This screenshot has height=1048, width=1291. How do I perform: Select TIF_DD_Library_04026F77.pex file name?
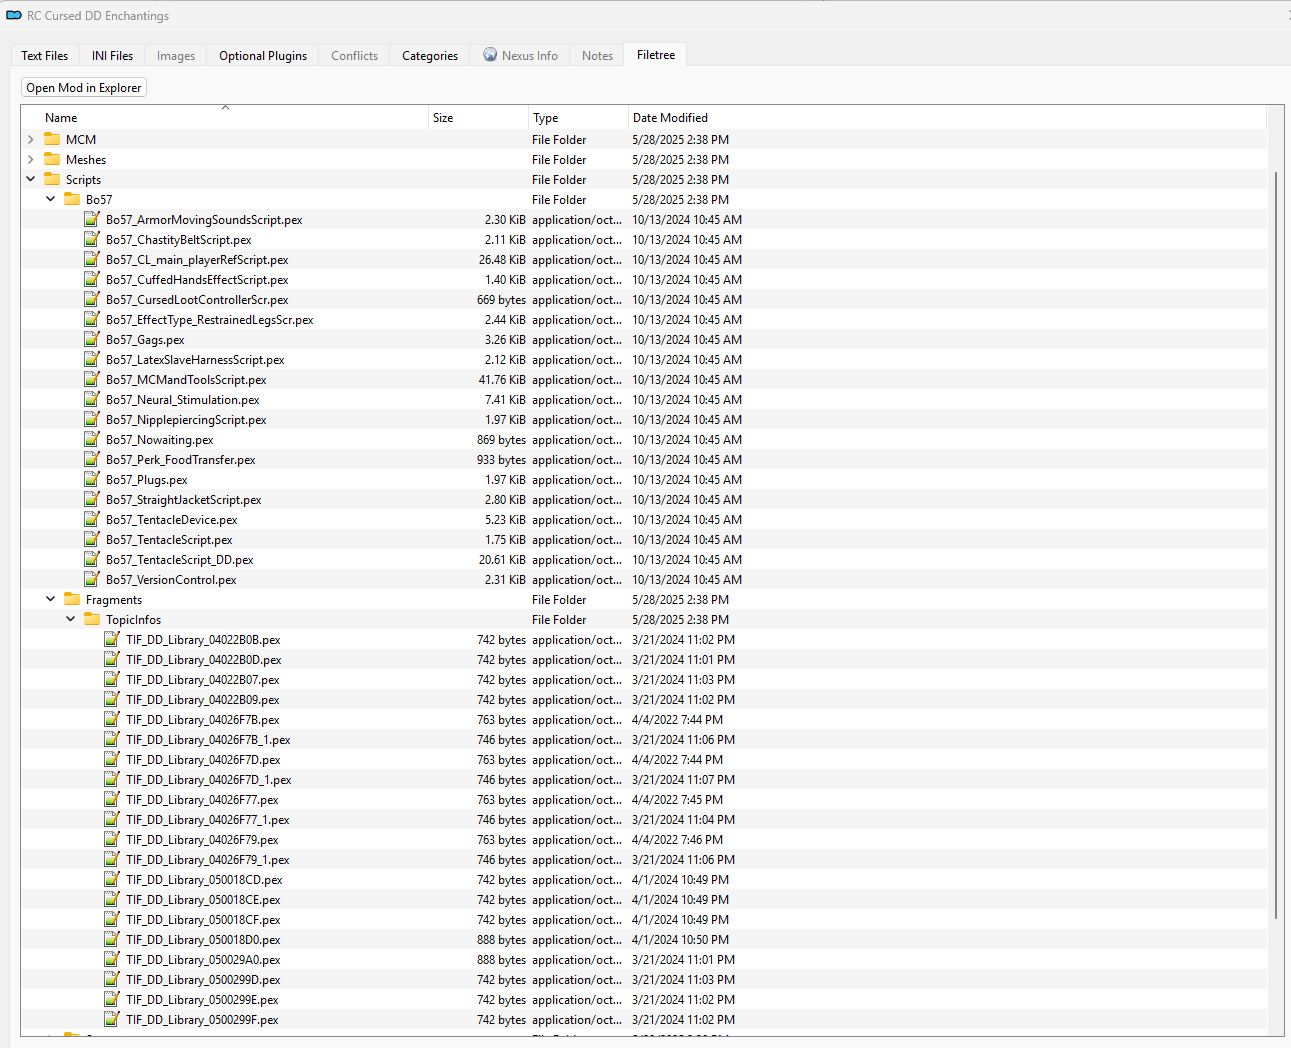(202, 800)
